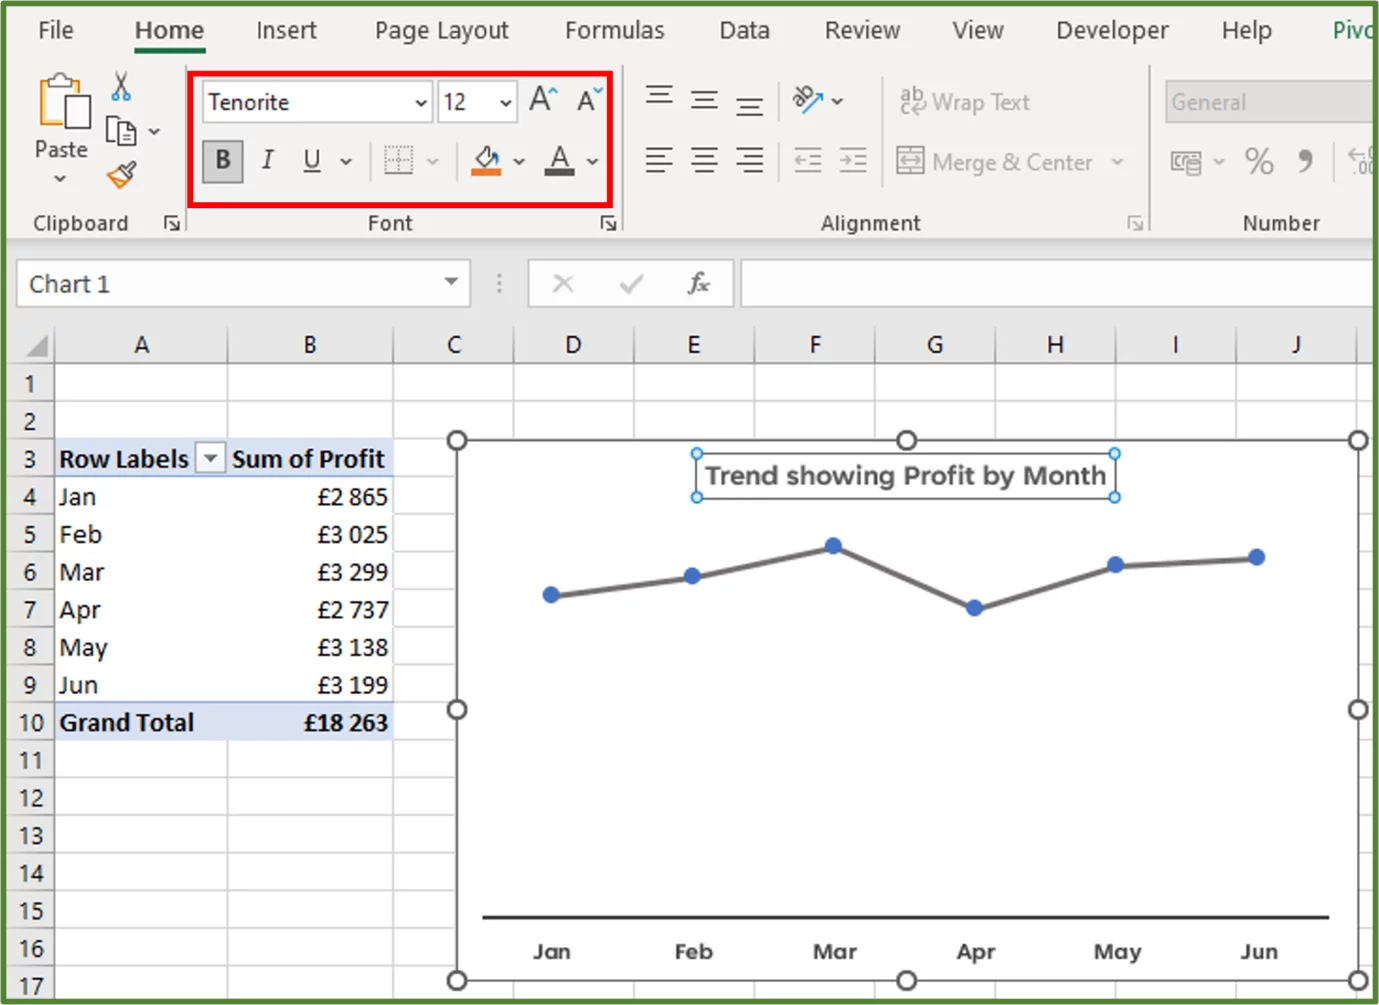Open the Row Labels filter dropdown
The image size is (1379, 1005).
(210, 458)
